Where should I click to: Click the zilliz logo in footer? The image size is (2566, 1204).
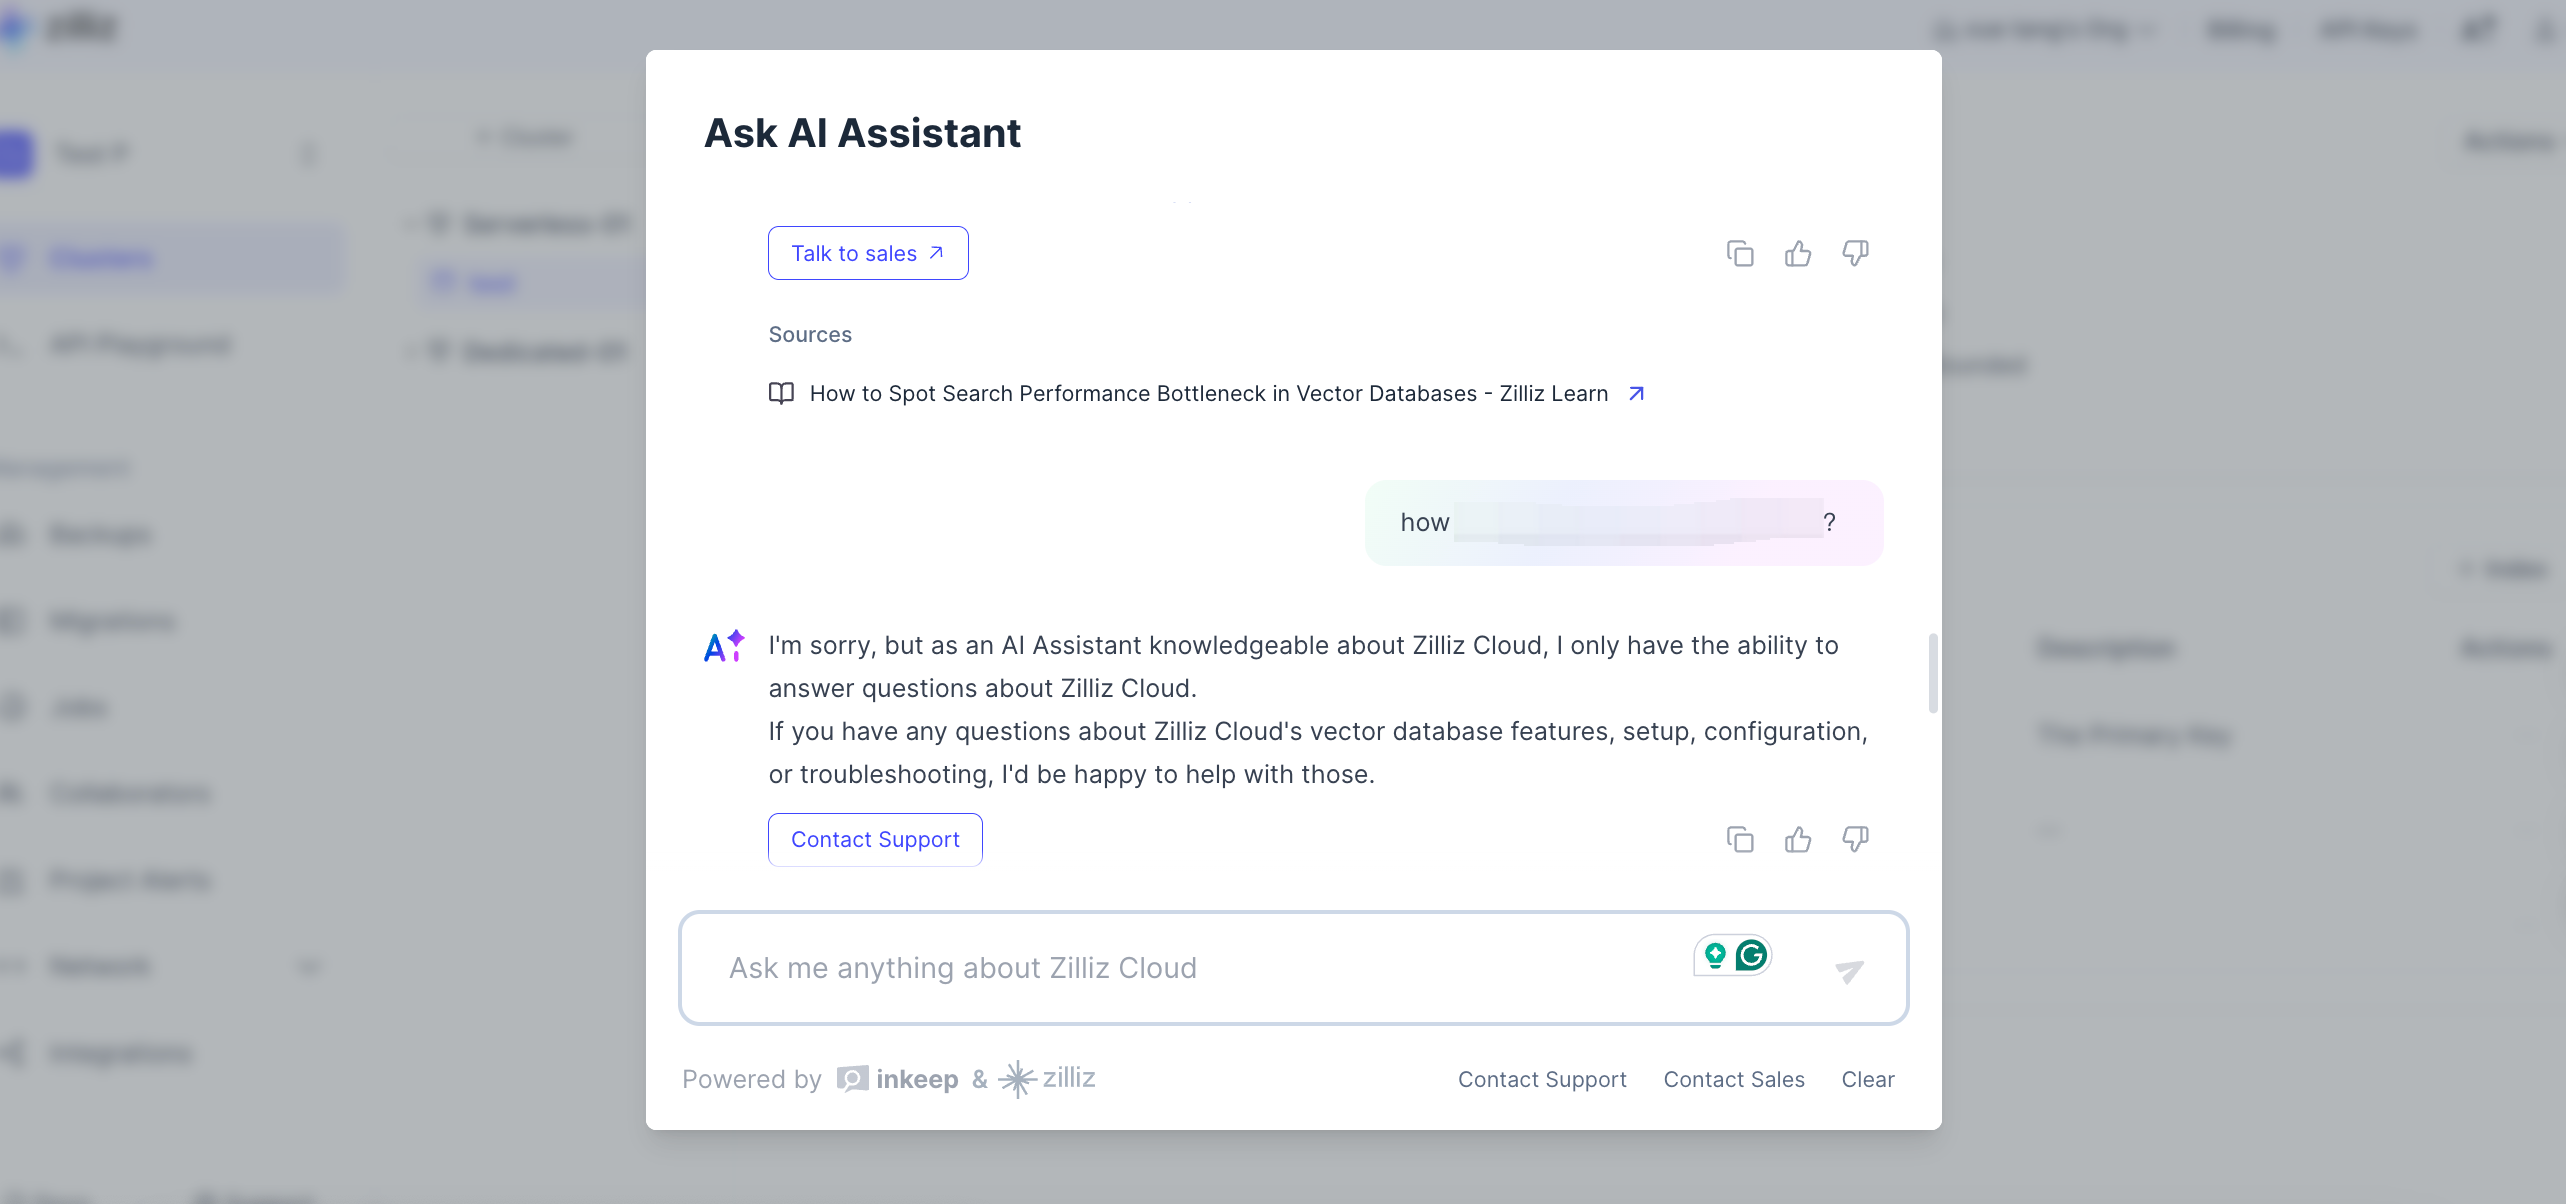click(x=1047, y=1079)
